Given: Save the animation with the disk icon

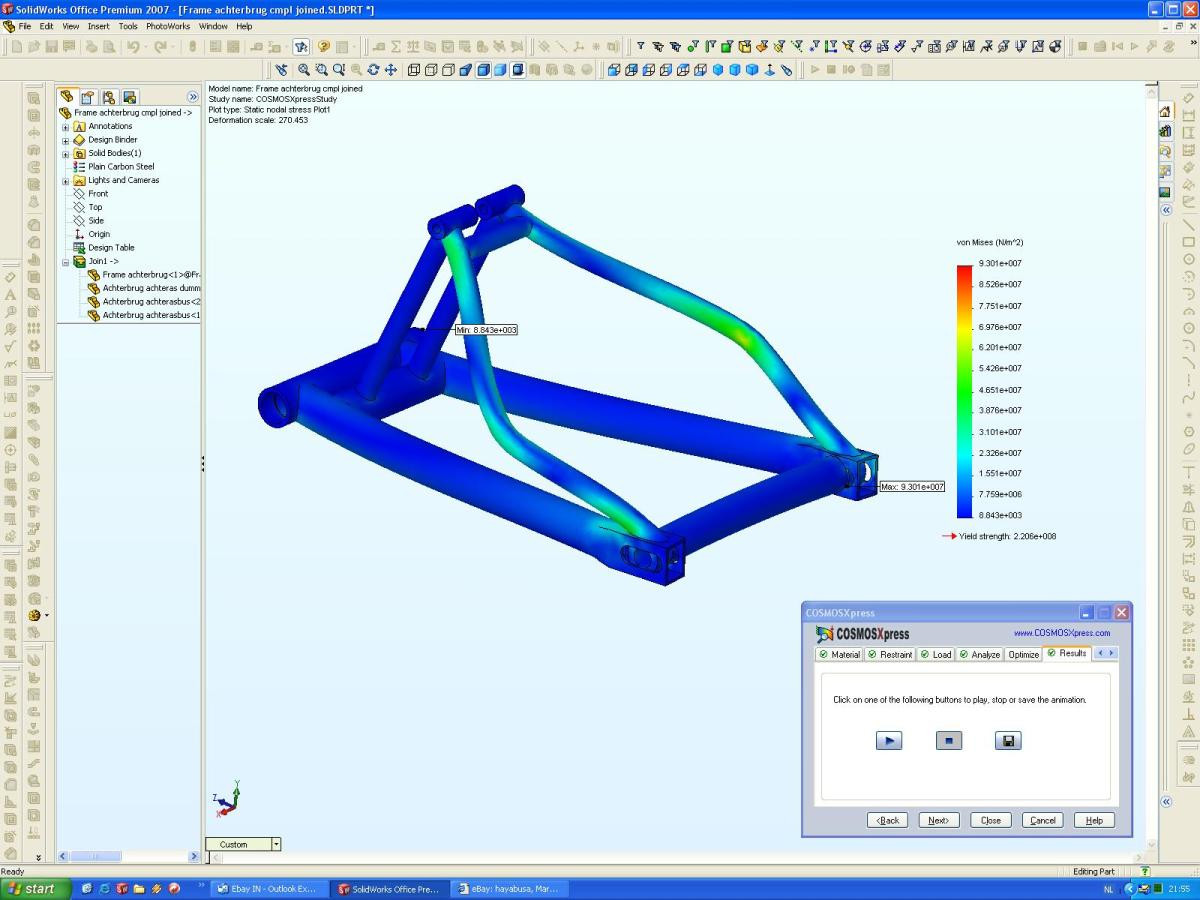Looking at the screenshot, I should tap(1008, 741).
